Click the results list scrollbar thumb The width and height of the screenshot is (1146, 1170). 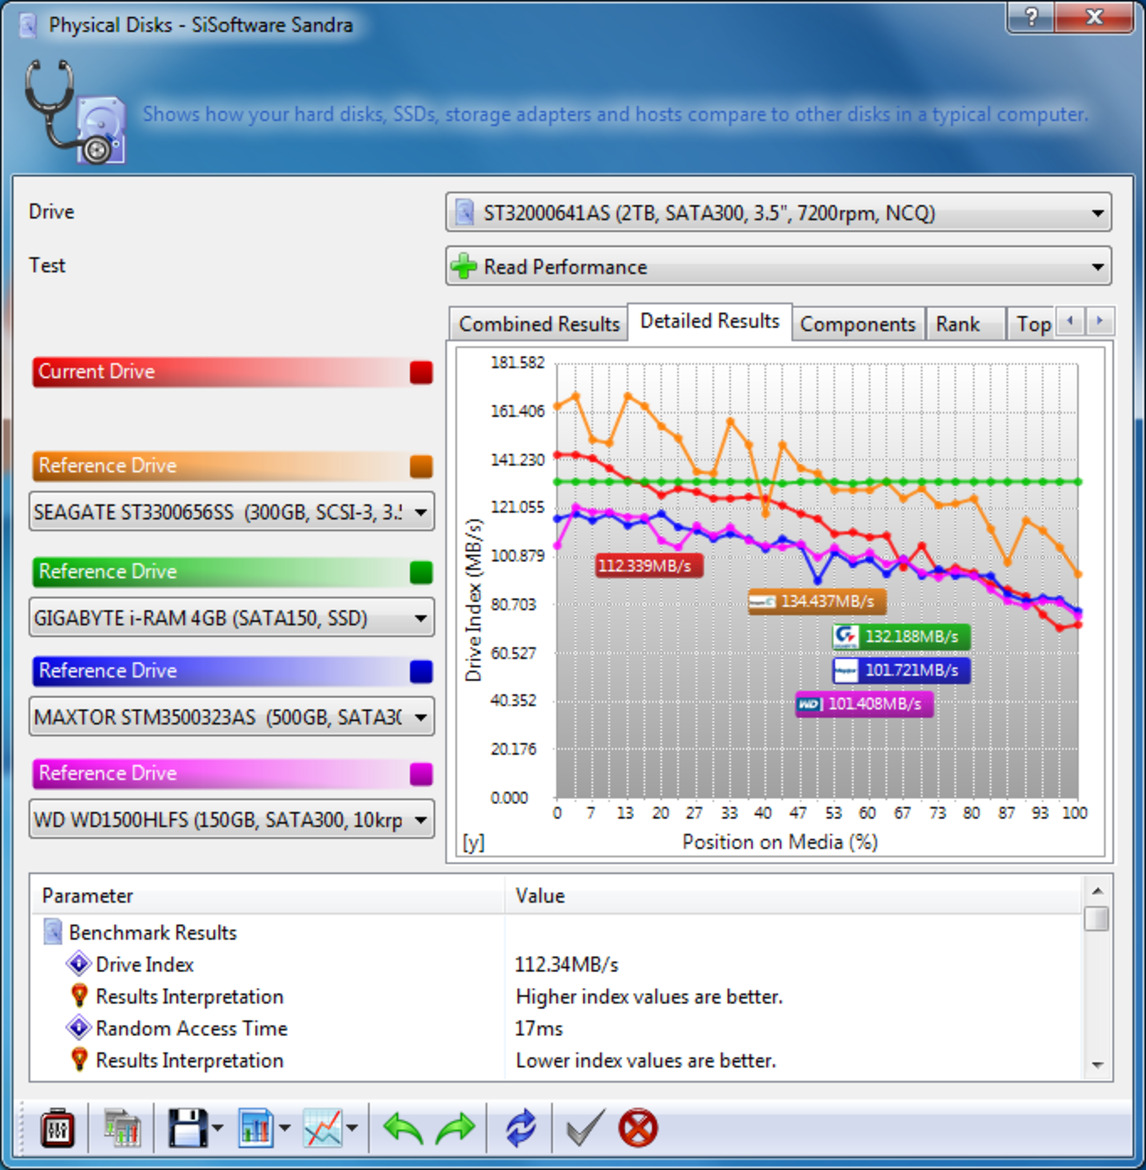click(1097, 918)
